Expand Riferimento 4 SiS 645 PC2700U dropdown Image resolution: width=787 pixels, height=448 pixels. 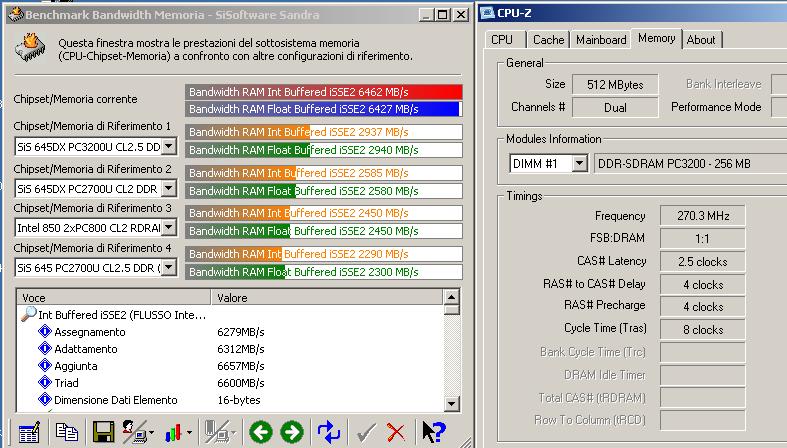169,267
